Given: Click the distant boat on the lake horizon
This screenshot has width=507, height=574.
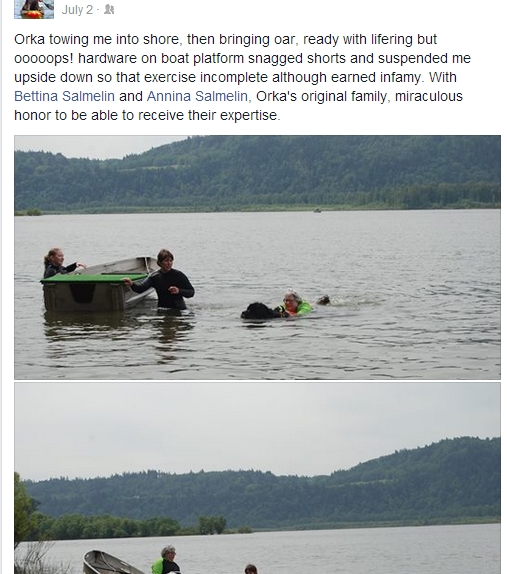Looking at the screenshot, I should tap(317, 210).
